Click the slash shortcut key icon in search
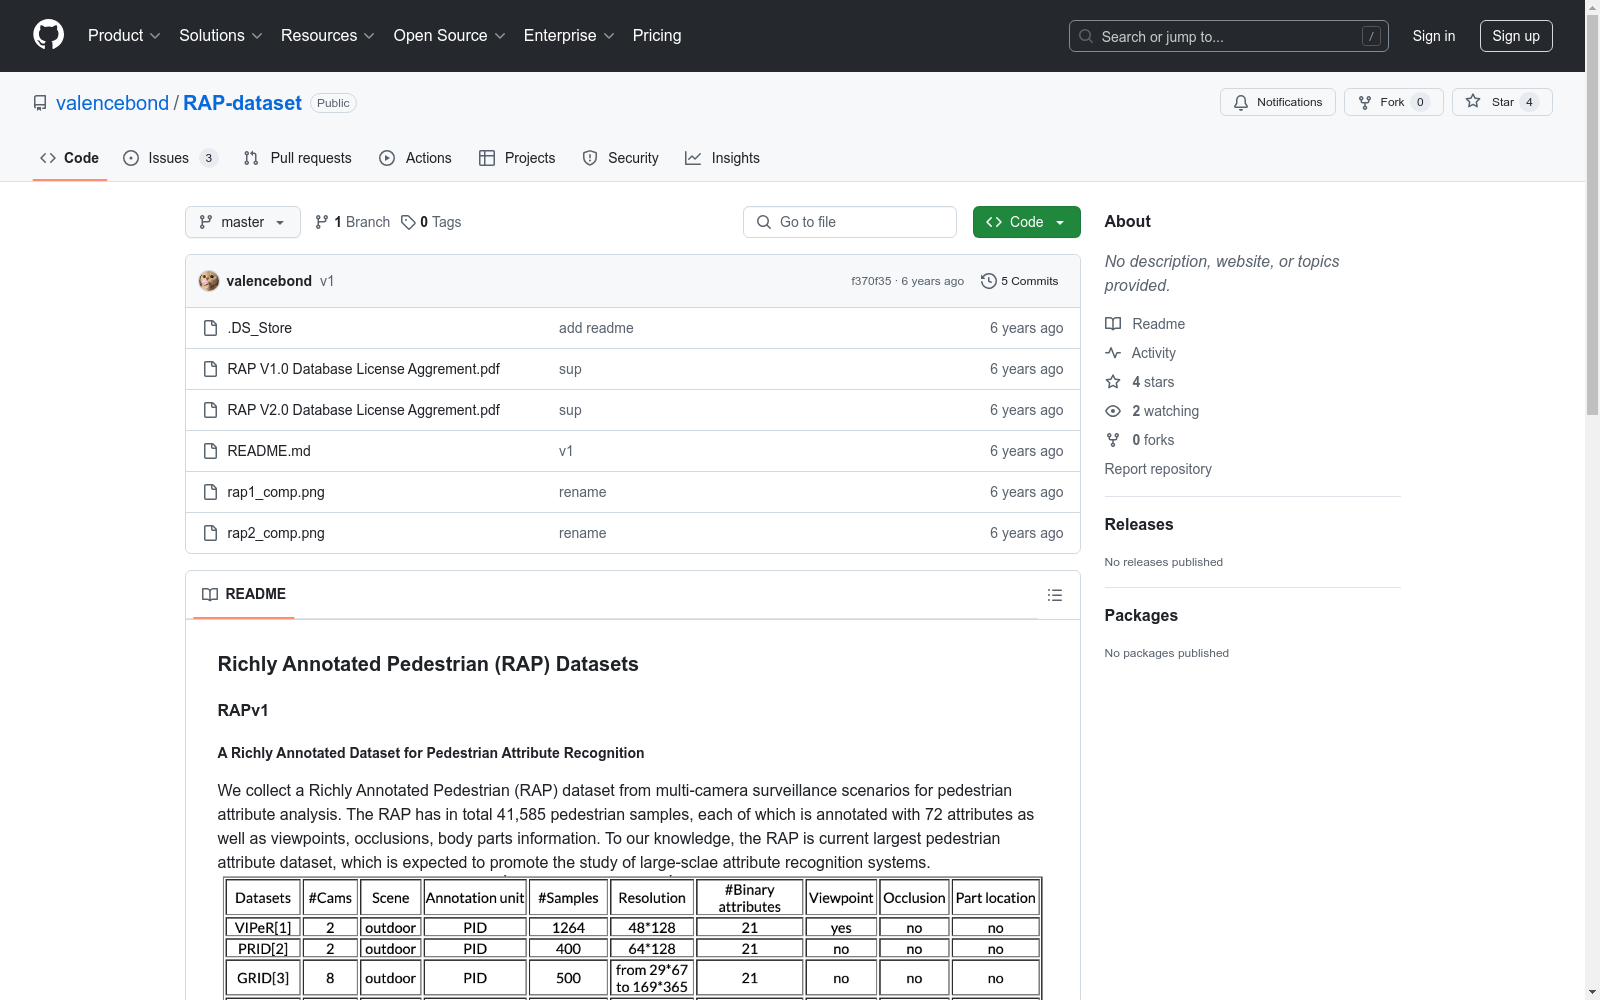Image resolution: width=1600 pixels, height=1000 pixels. click(1371, 36)
